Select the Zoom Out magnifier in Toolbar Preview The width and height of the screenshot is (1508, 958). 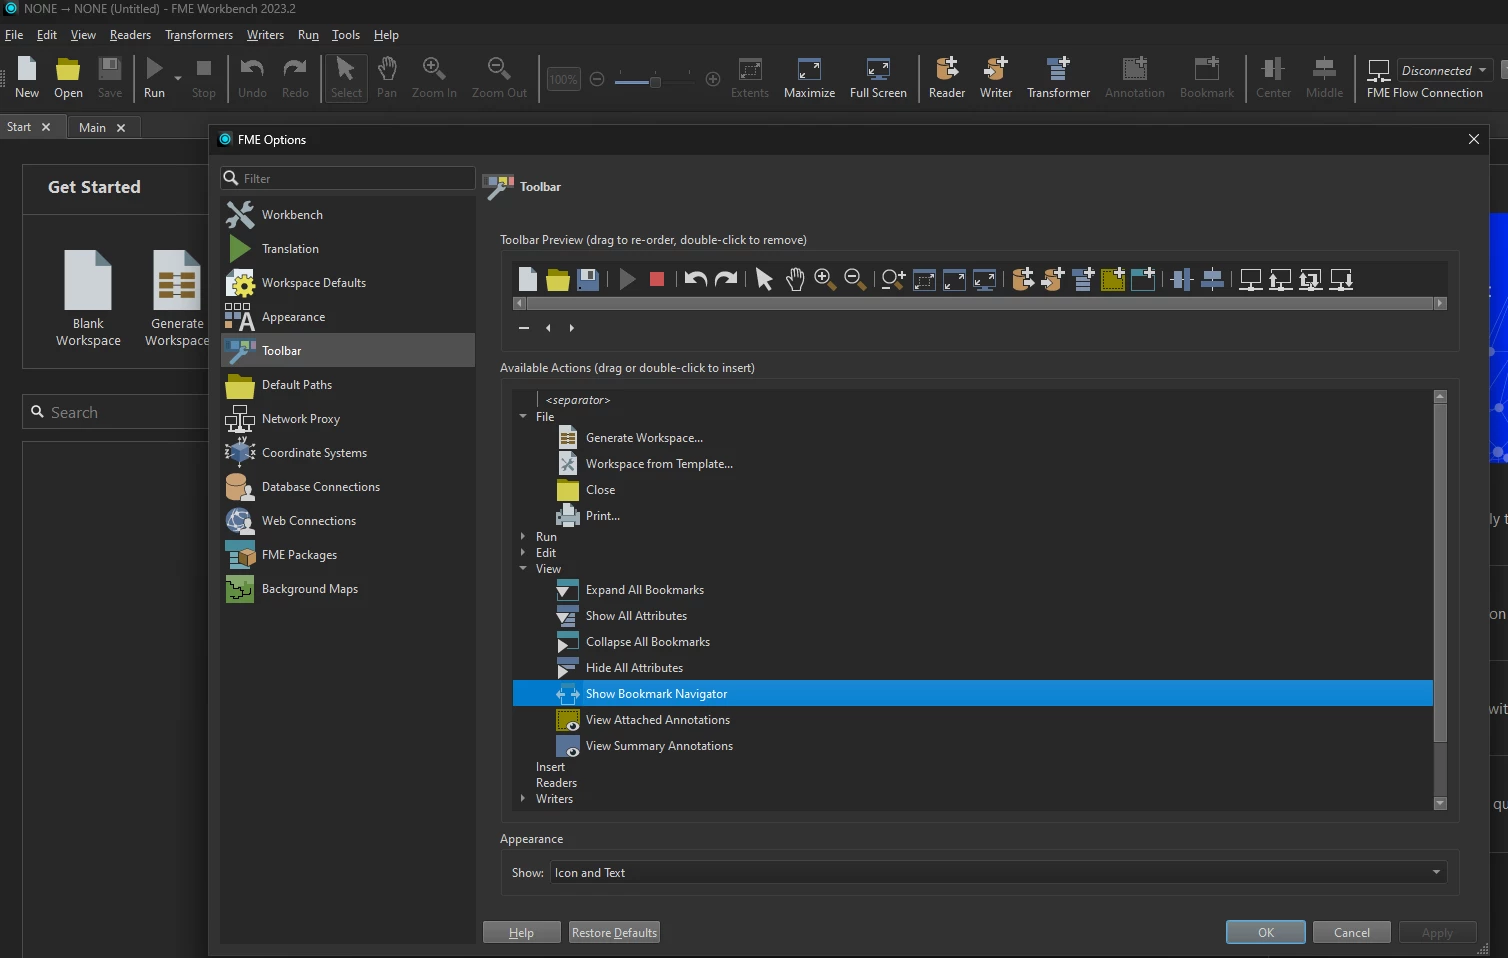[855, 279]
